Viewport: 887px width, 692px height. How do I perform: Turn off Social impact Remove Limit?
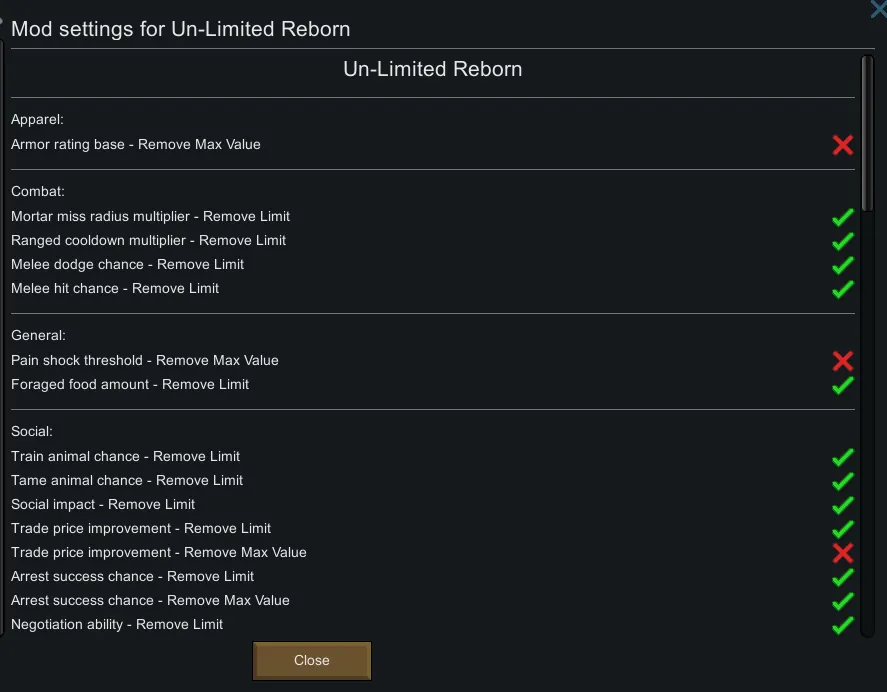843,505
